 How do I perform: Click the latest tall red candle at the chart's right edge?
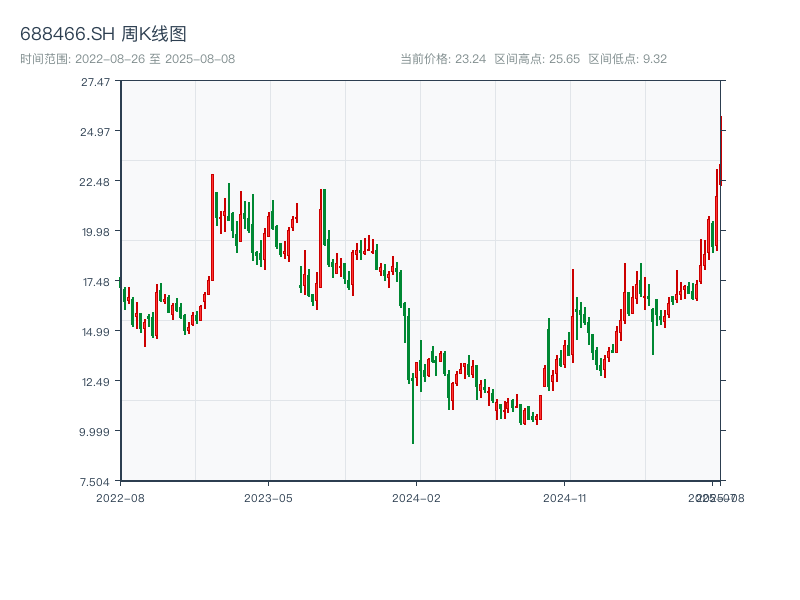(721, 151)
